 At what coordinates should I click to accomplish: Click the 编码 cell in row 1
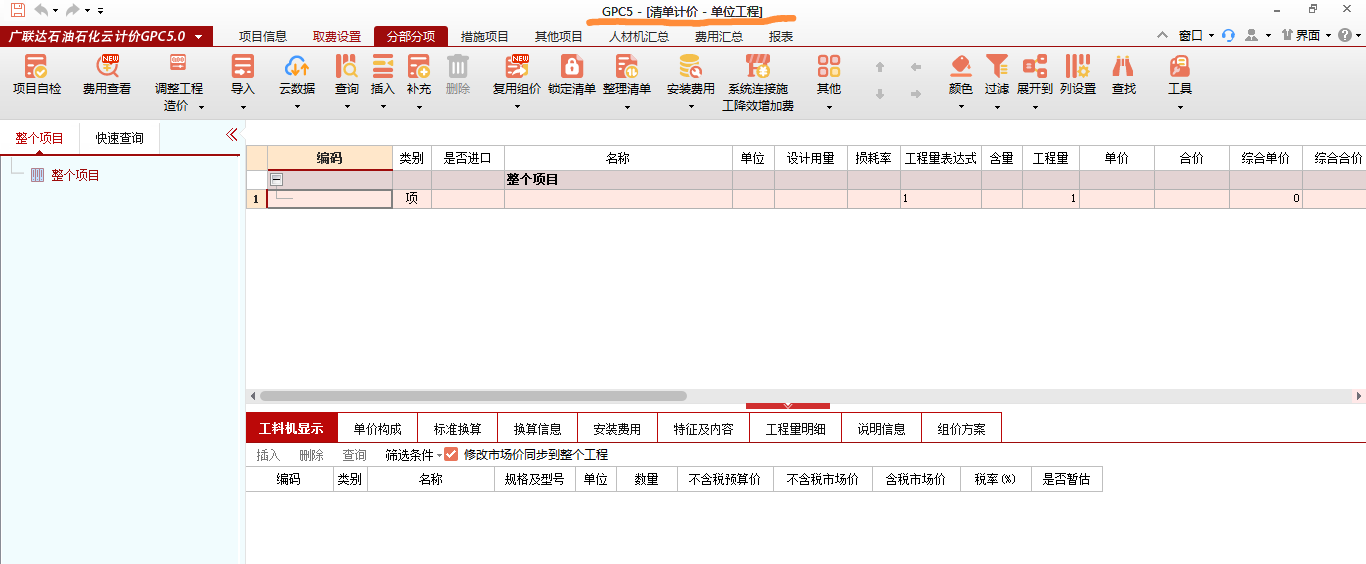(x=329, y=198)
